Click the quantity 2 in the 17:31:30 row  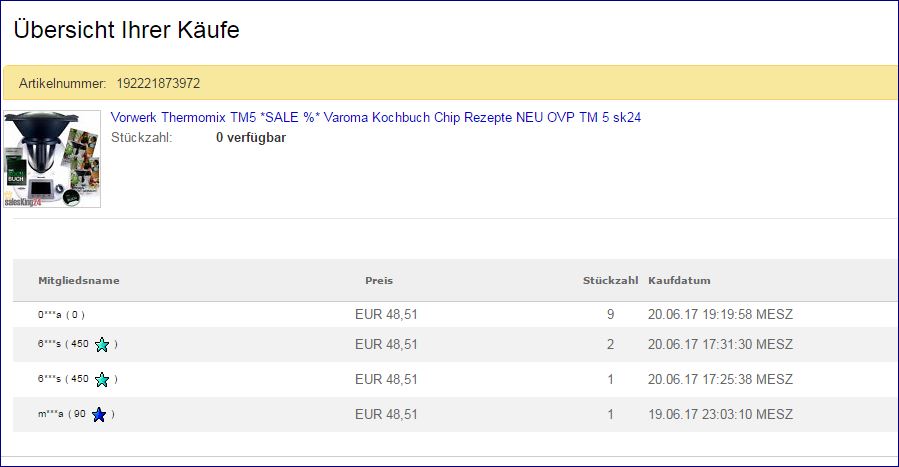point(611,344)
